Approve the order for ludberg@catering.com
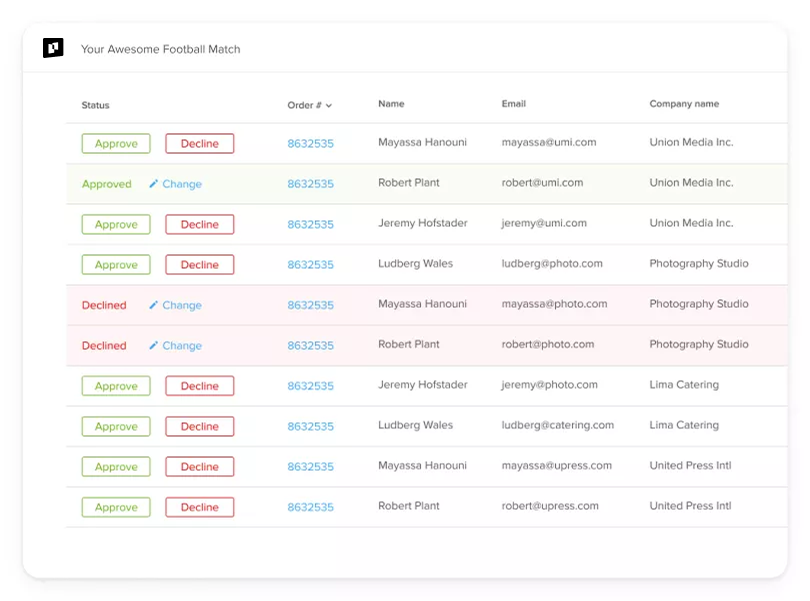810x601 pixels. tap(116, 427)
